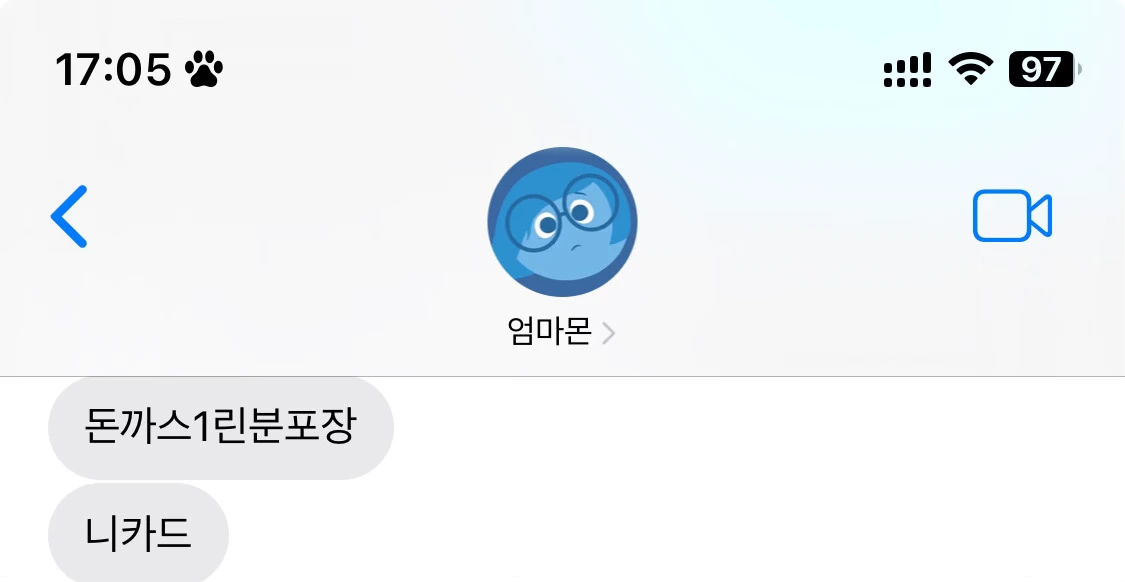This screenshot has width=1125, height=582.
Task: Tap empty conversation area beside 니카드
Action: [x=674, y=533]
